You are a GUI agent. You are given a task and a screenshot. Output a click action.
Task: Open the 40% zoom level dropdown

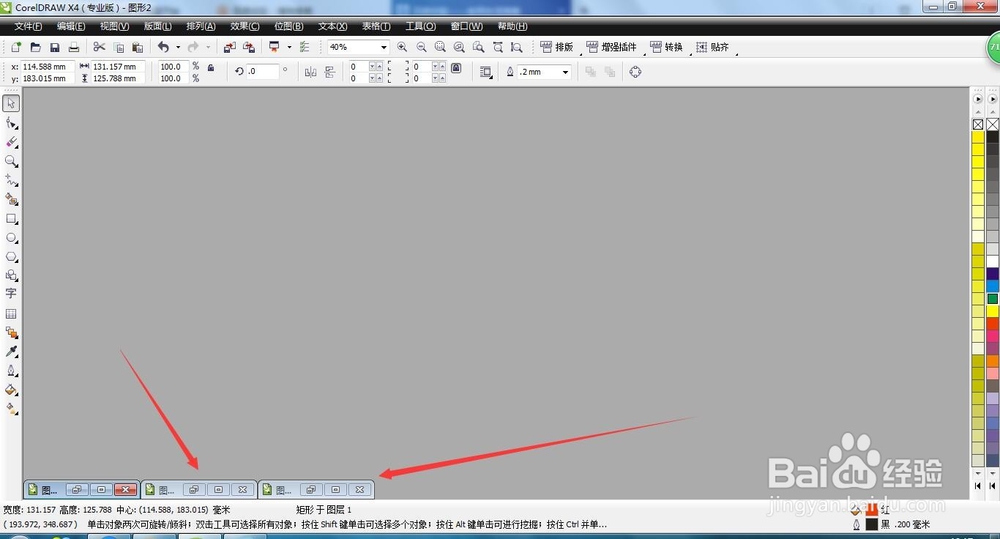point(384,47)
